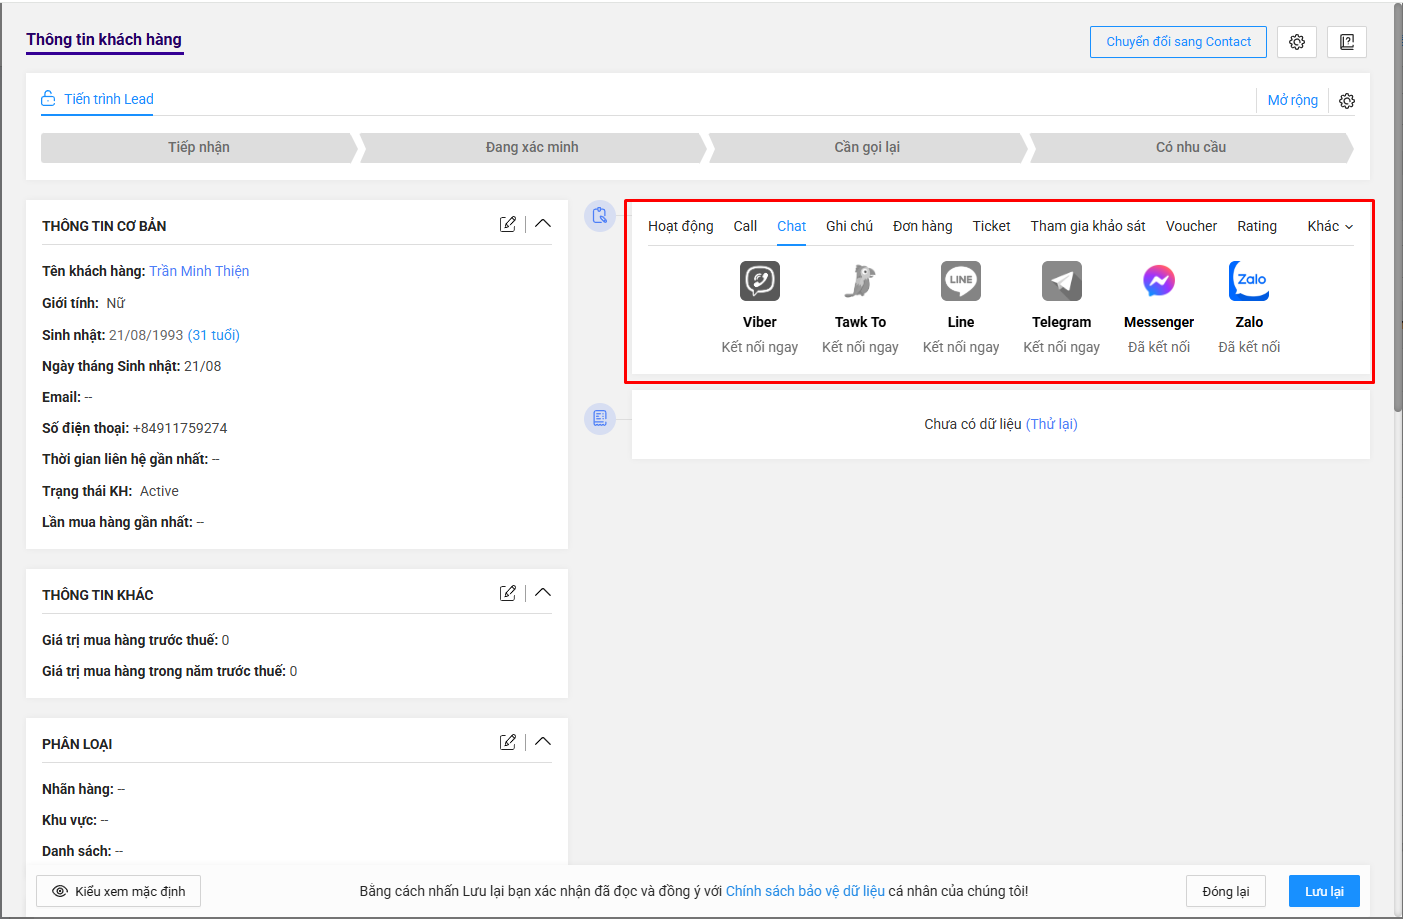Screen dimensions: 1403x919
Task: Select the Tiến trình Lead tab
Action: pos(97,99)
